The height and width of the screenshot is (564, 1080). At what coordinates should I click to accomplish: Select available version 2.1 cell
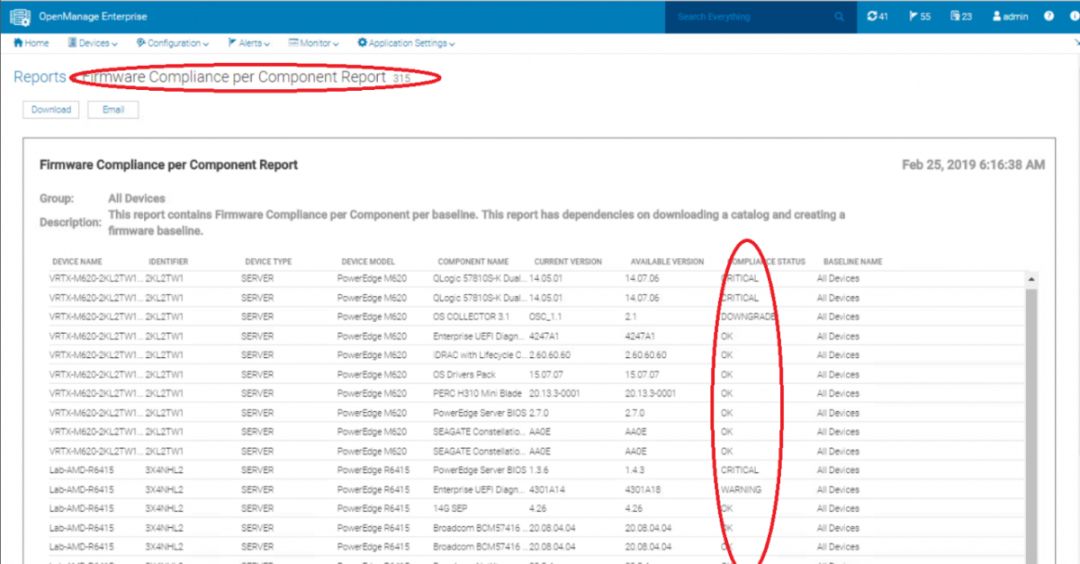[631, 317]
